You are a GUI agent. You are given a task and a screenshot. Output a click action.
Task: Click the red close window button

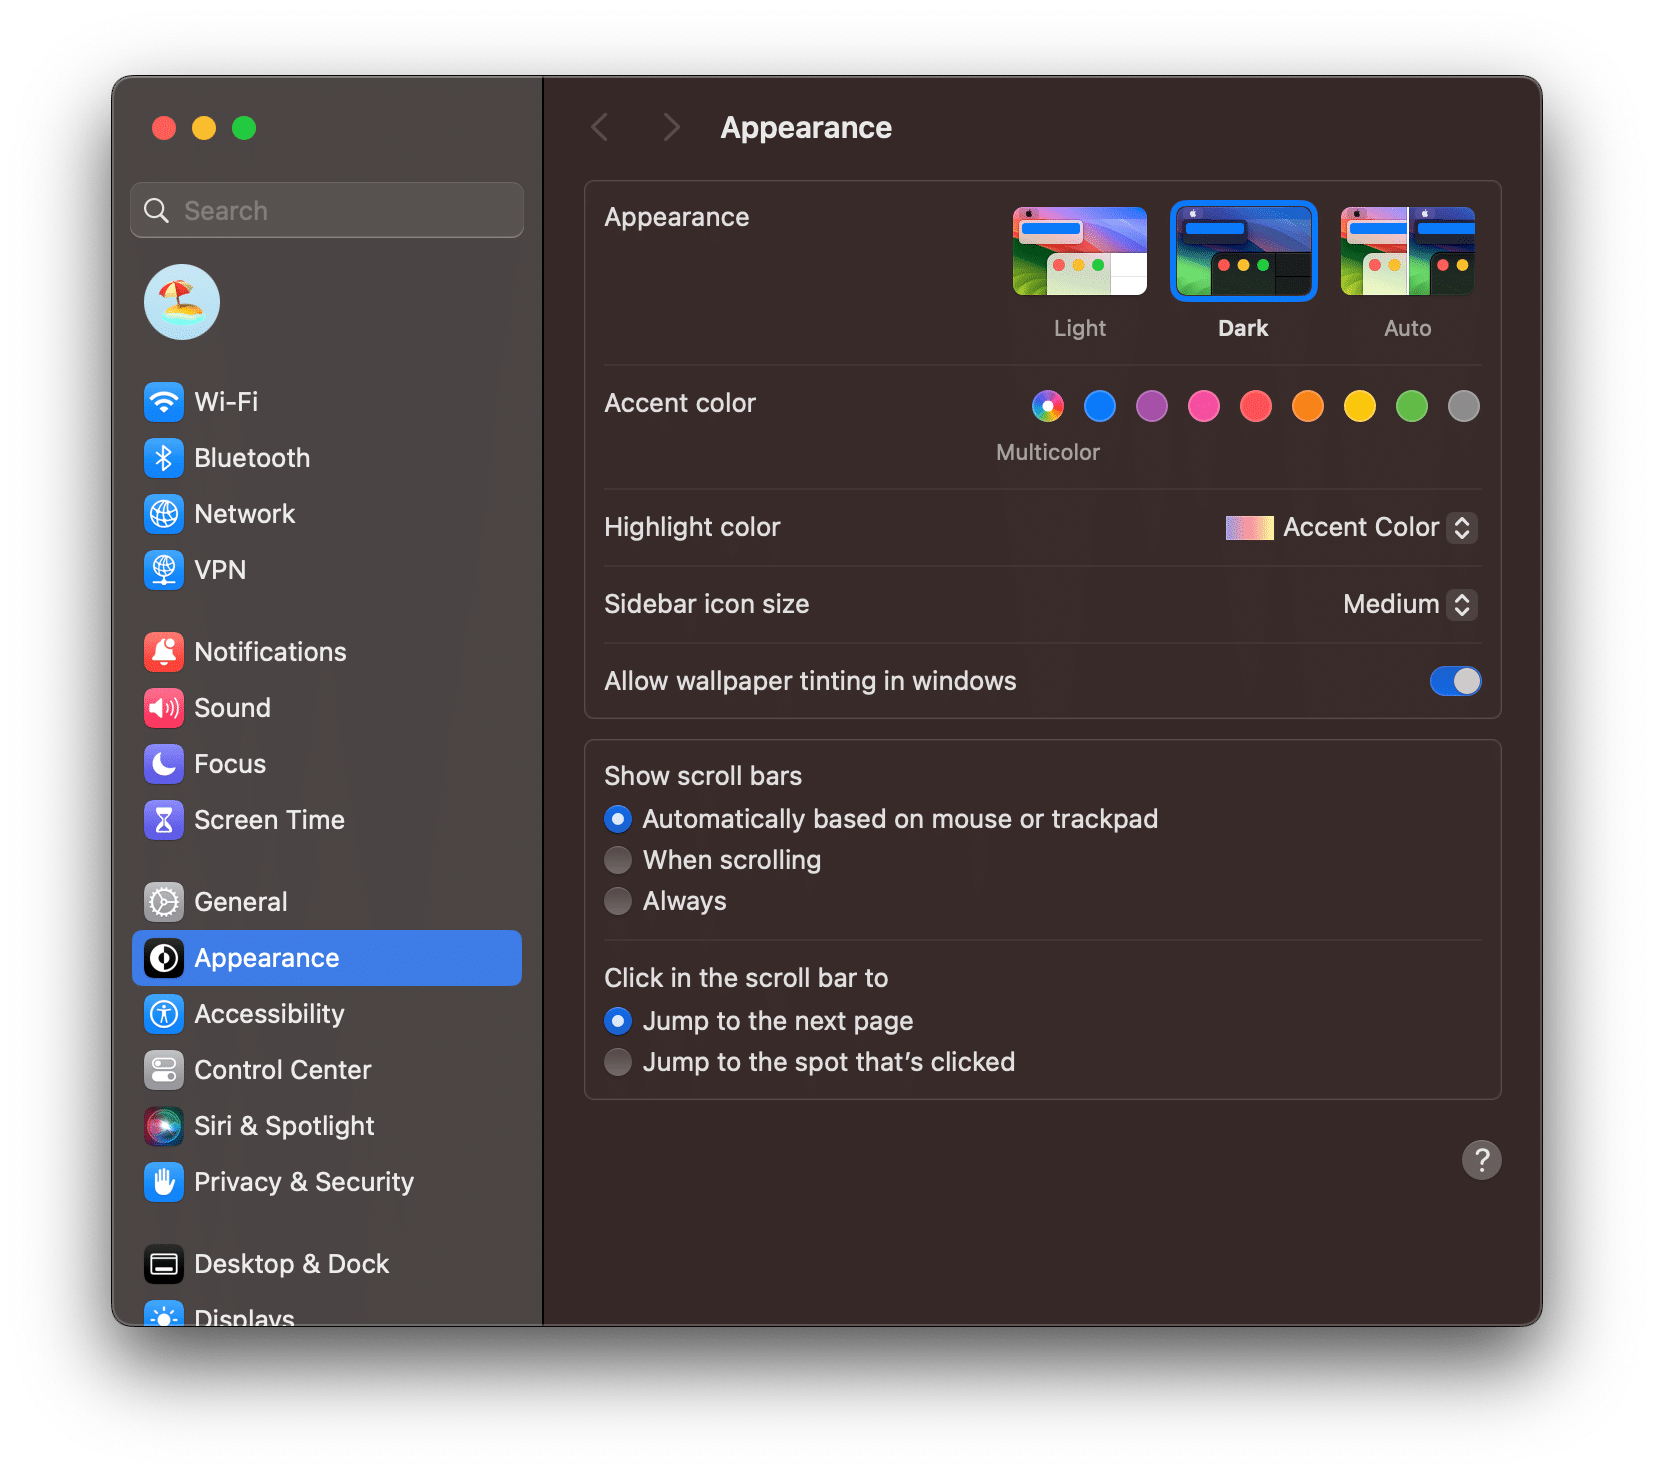[x=164, y=128]
